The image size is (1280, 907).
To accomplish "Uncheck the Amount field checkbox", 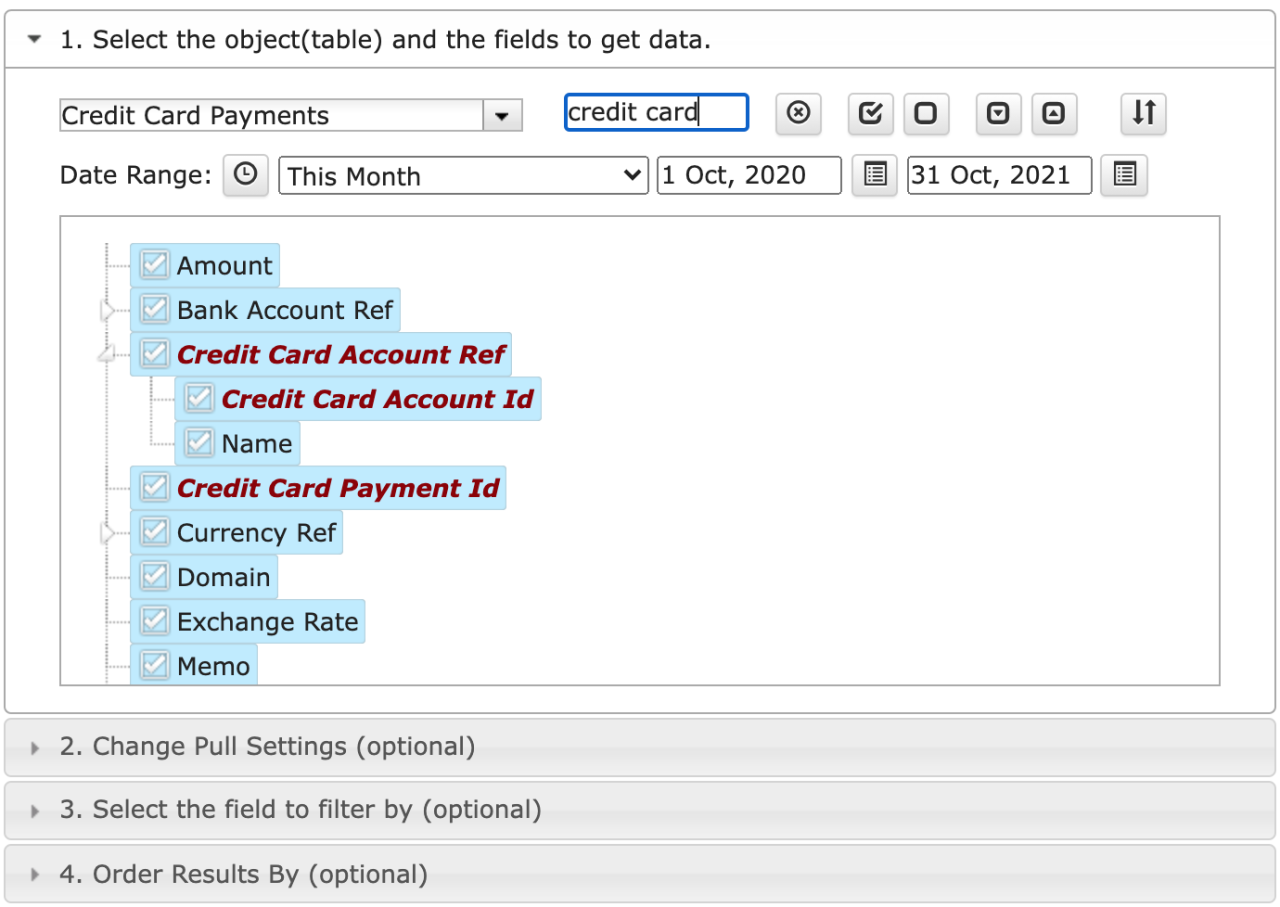I will click(154, 265).
